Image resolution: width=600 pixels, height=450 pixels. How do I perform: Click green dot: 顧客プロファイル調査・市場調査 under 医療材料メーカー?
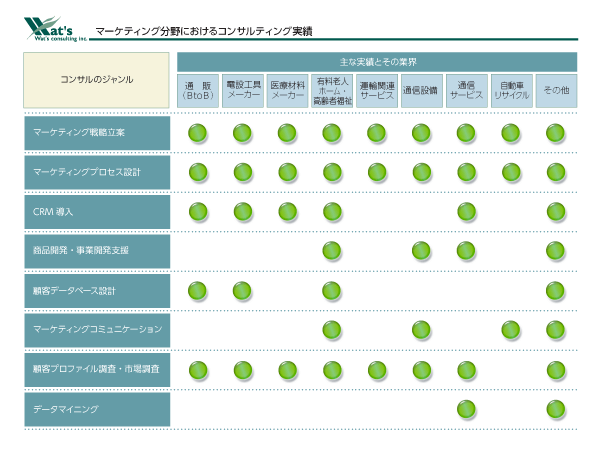pos(288,370)
